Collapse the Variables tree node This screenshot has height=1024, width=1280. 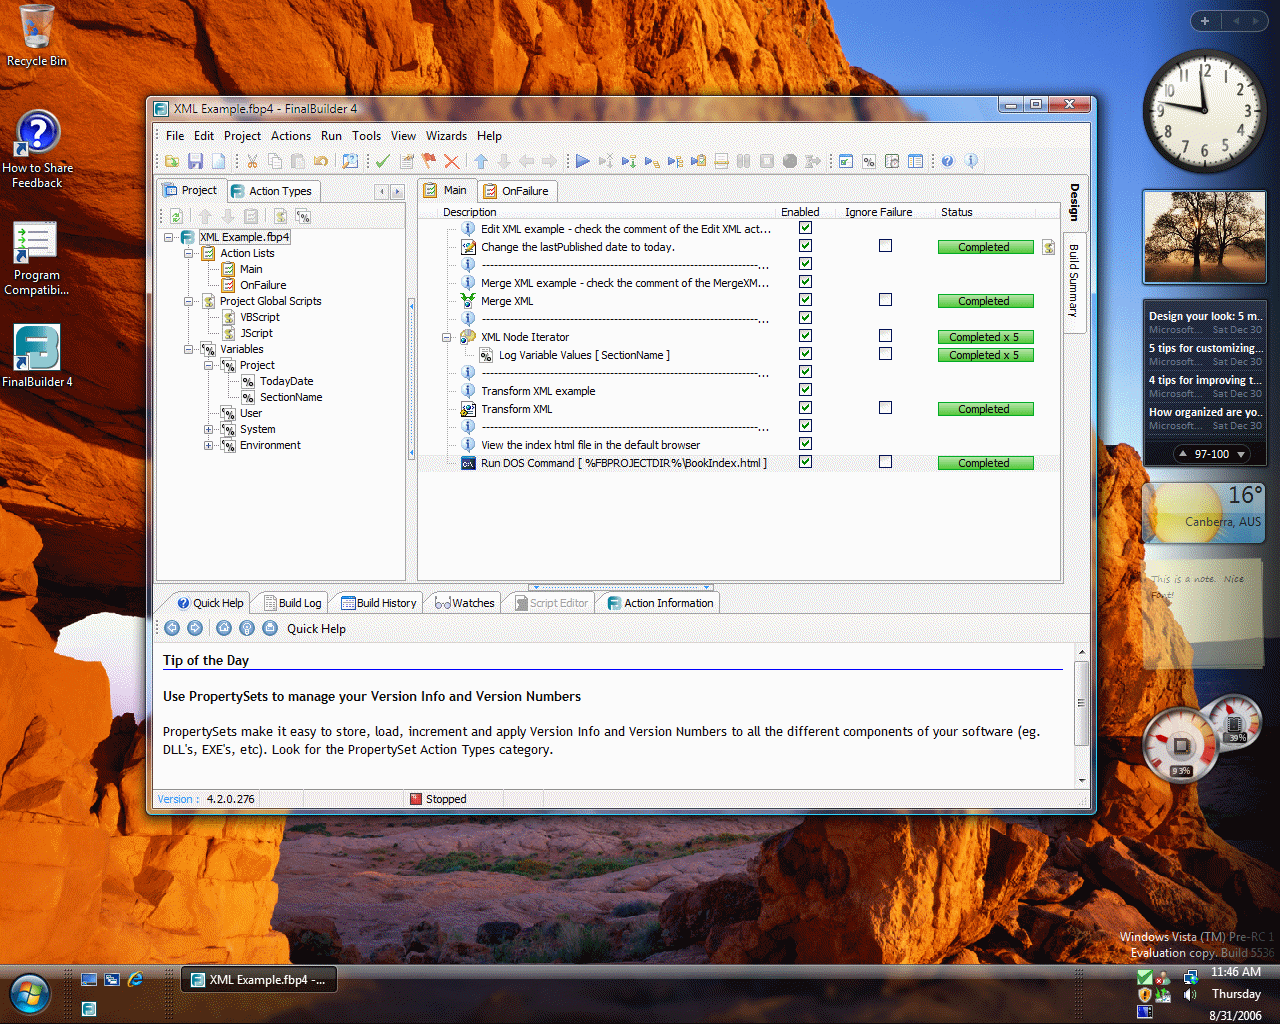[188, 349]
